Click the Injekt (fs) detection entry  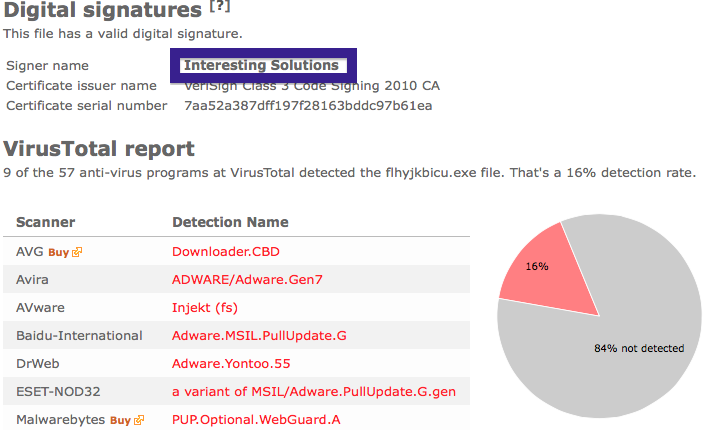tap(205, 308)
